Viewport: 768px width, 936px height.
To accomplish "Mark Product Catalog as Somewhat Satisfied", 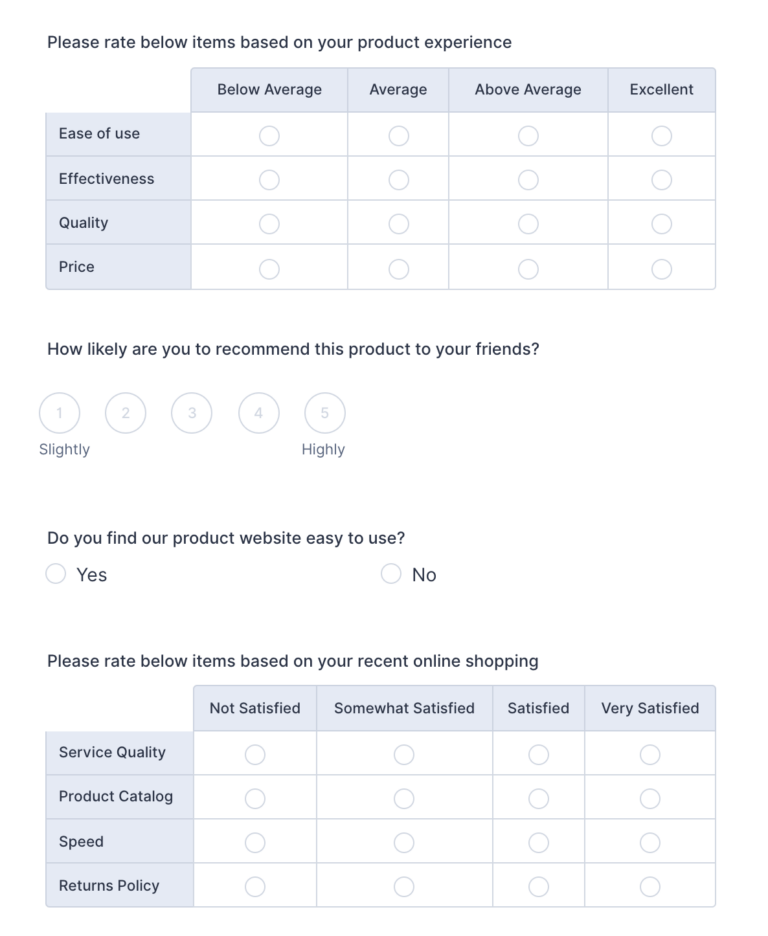I will 404,798.
